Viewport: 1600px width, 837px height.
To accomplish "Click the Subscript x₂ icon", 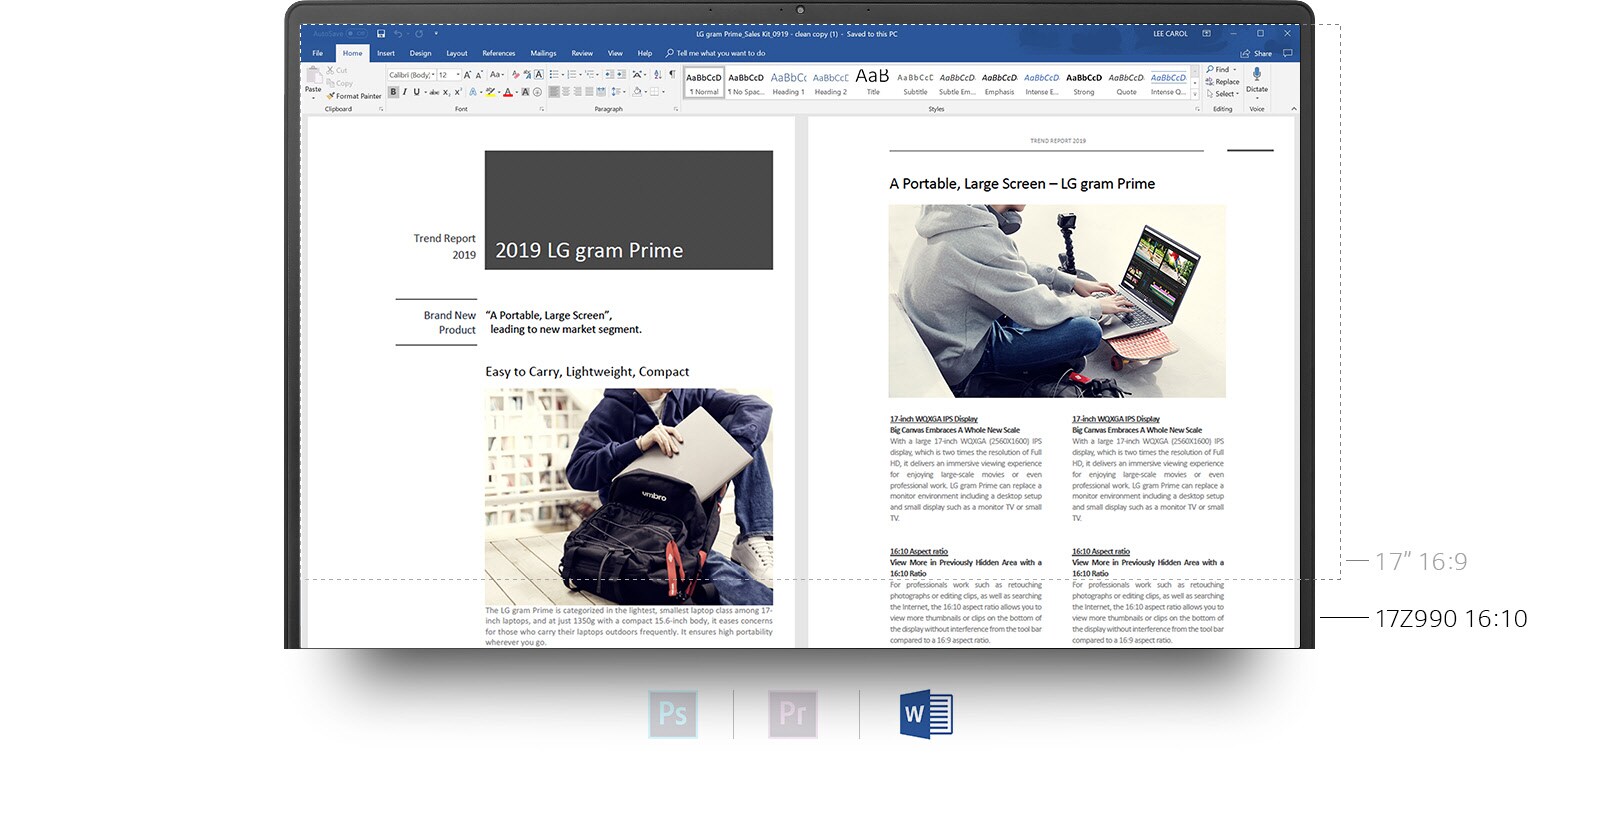I will coord(446,92).
